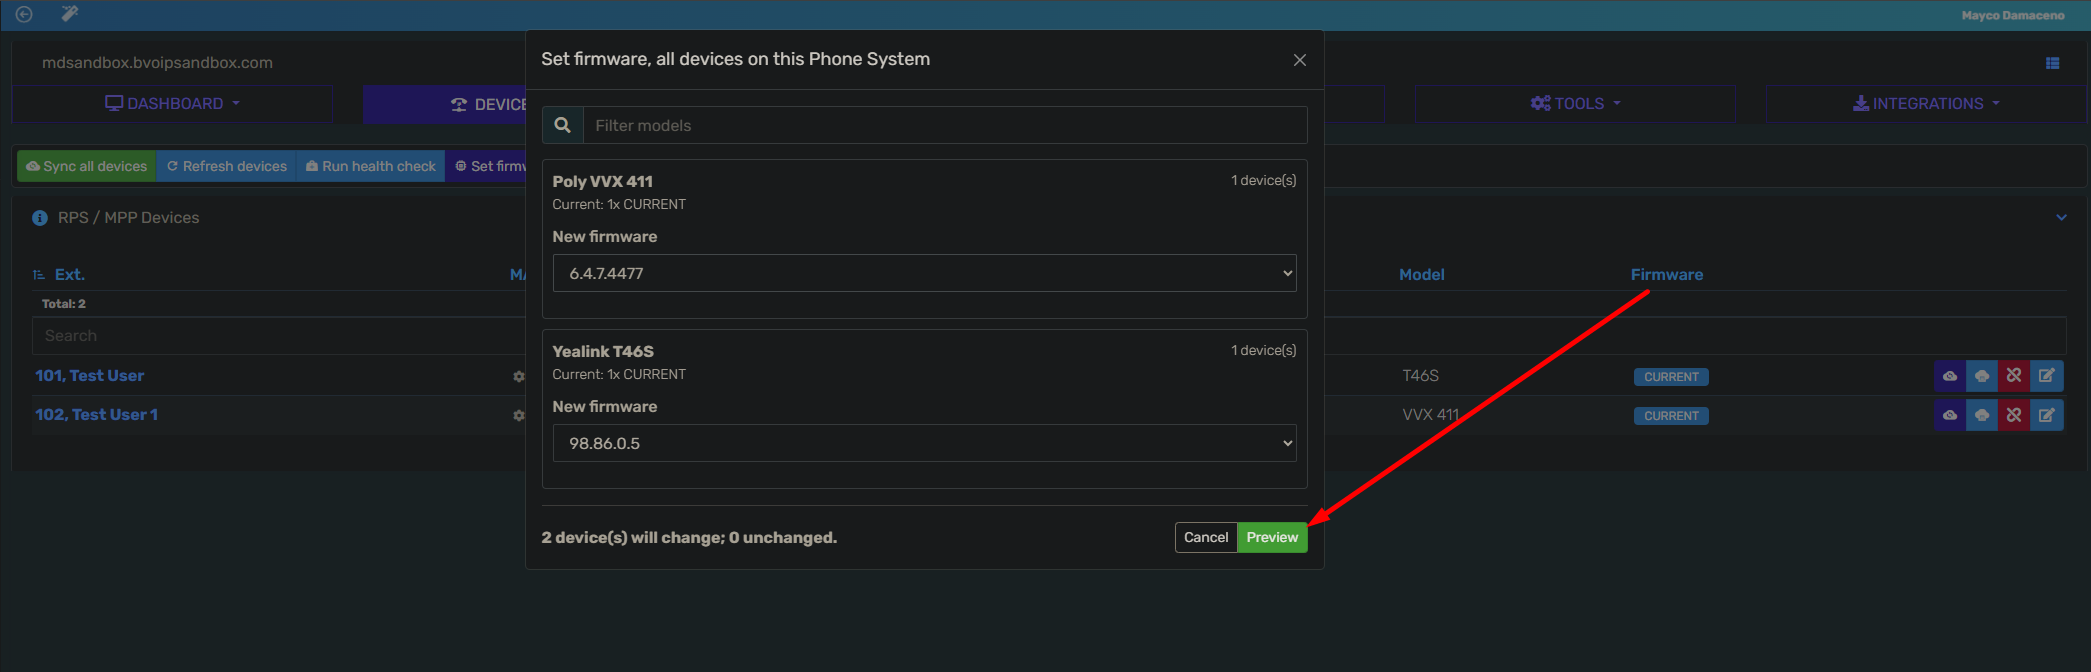Click edit icon for T46S row

tap(2047, 376)
